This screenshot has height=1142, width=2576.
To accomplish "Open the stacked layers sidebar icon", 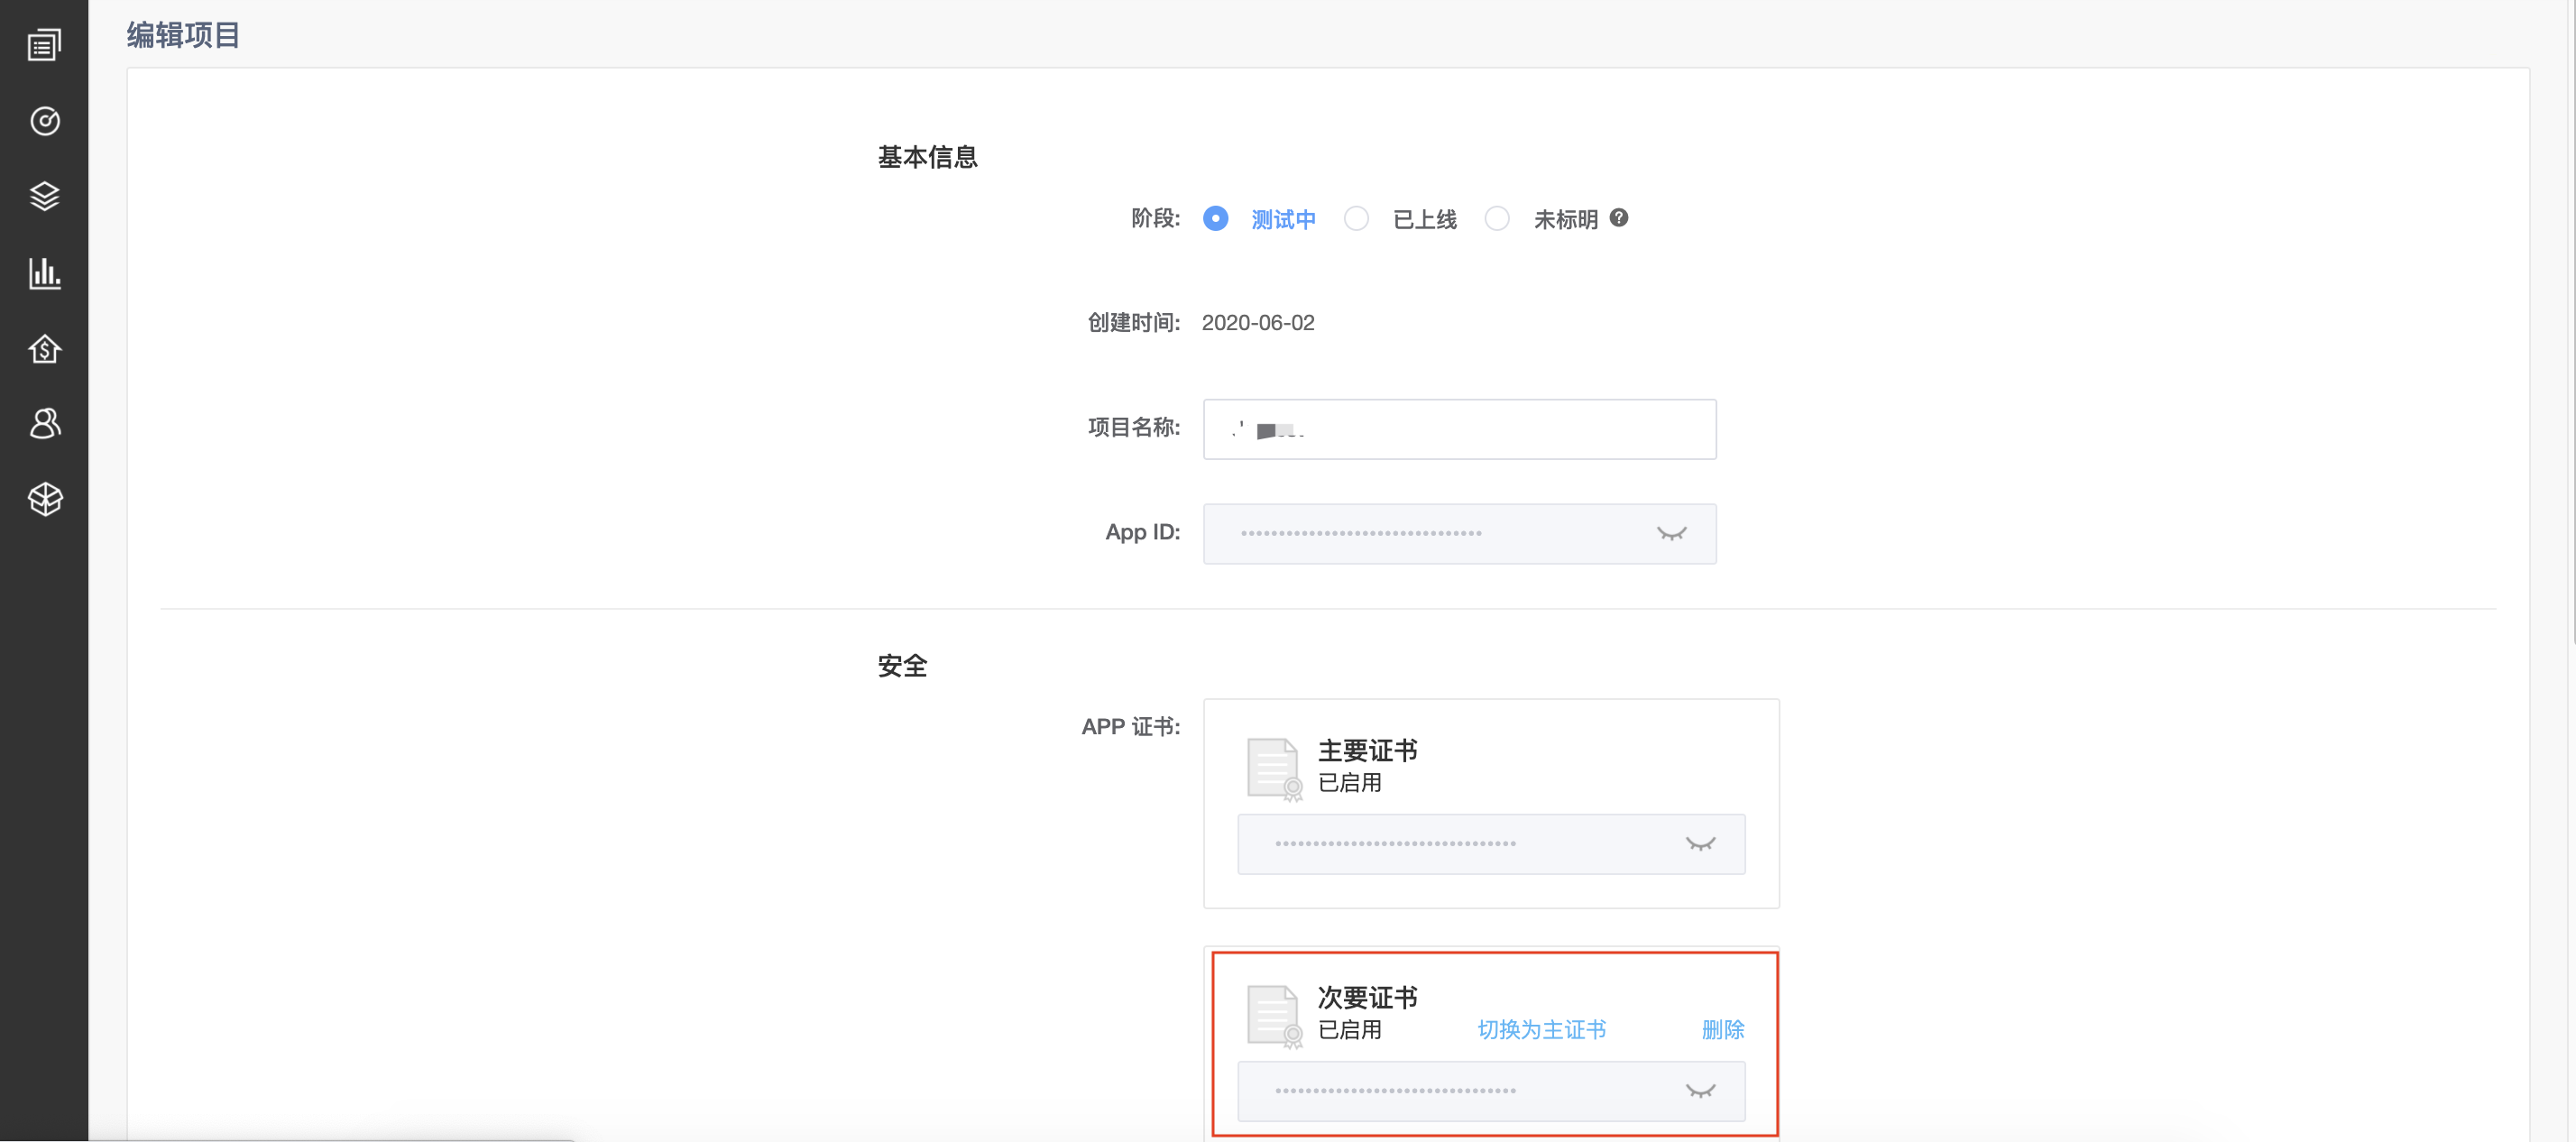I will coord(44,196).
